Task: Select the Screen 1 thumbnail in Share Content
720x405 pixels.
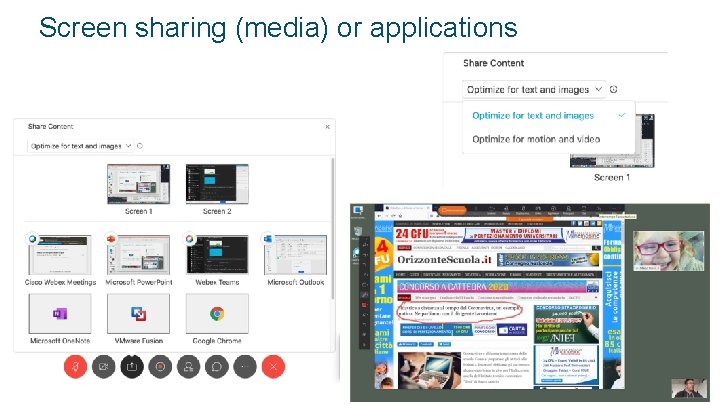Action: point(138,184)
